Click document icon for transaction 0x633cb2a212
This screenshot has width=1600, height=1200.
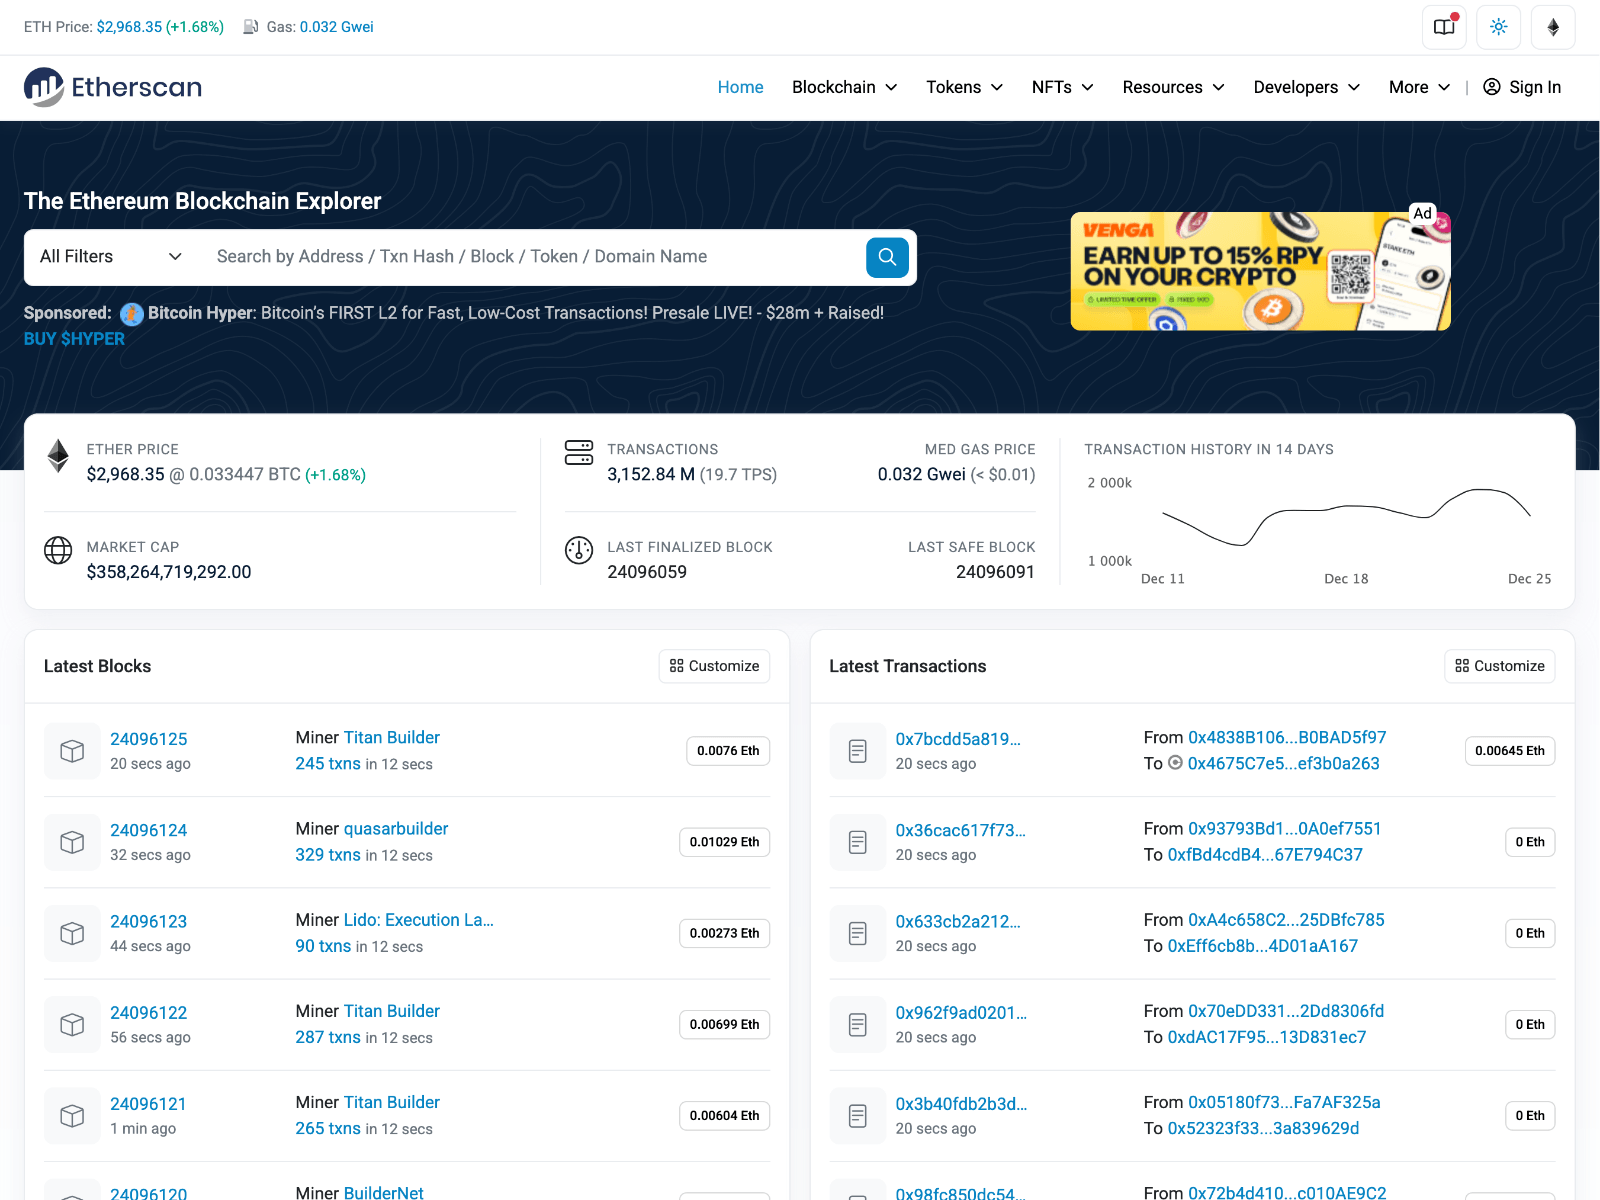(x=858, y=933)
